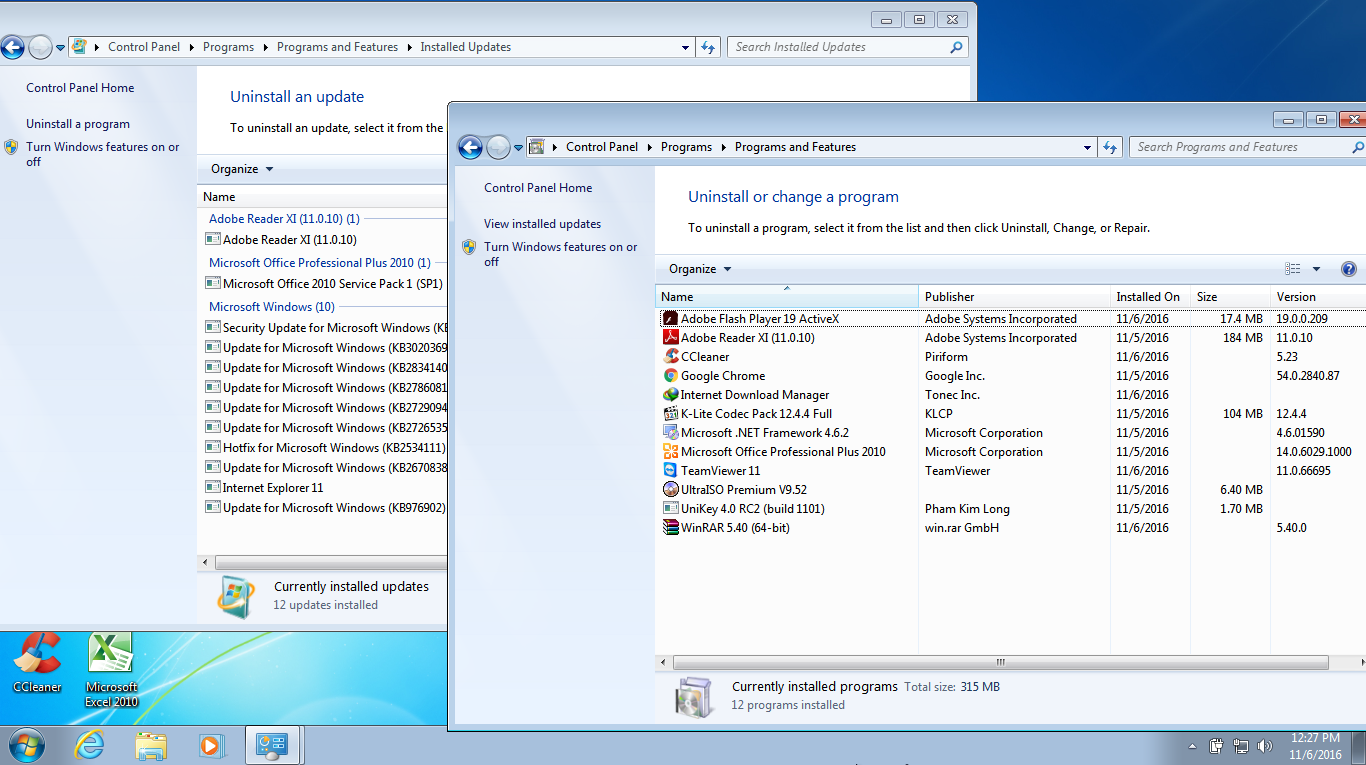Select the Adobe Reader XI program icon
The image size is (1366, 765).
click(x=671, y=338)
